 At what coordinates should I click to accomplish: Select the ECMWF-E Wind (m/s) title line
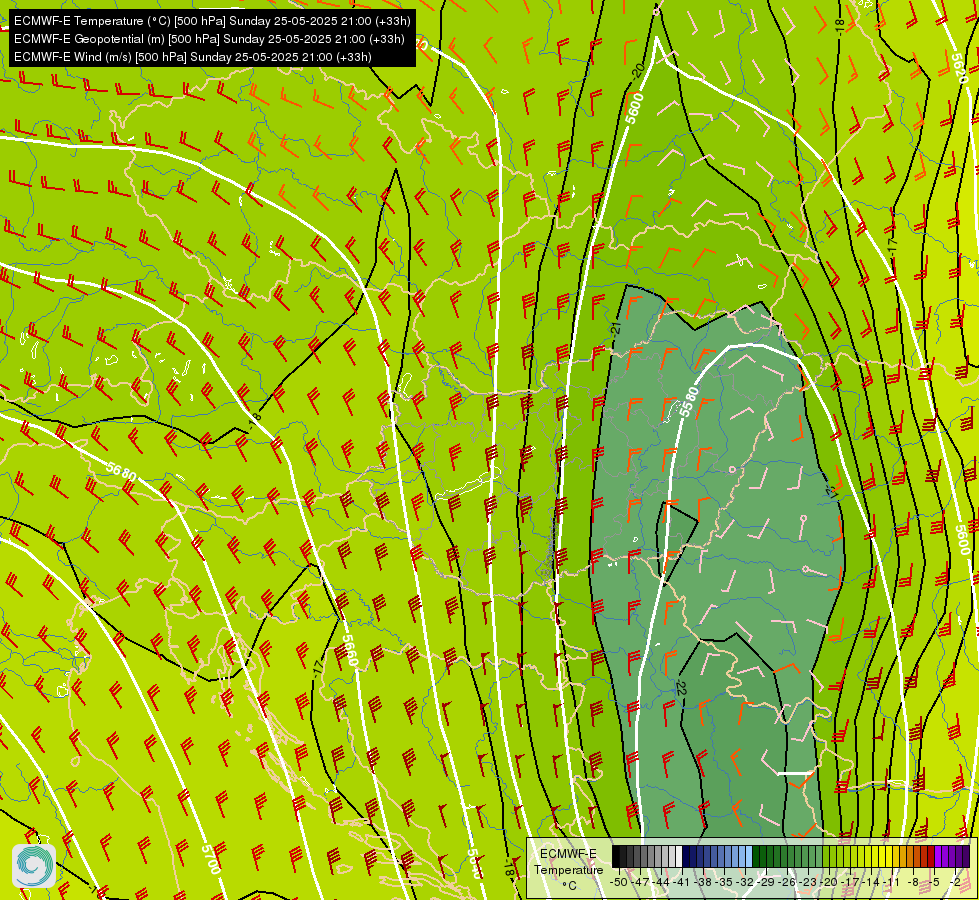[193, 57]
